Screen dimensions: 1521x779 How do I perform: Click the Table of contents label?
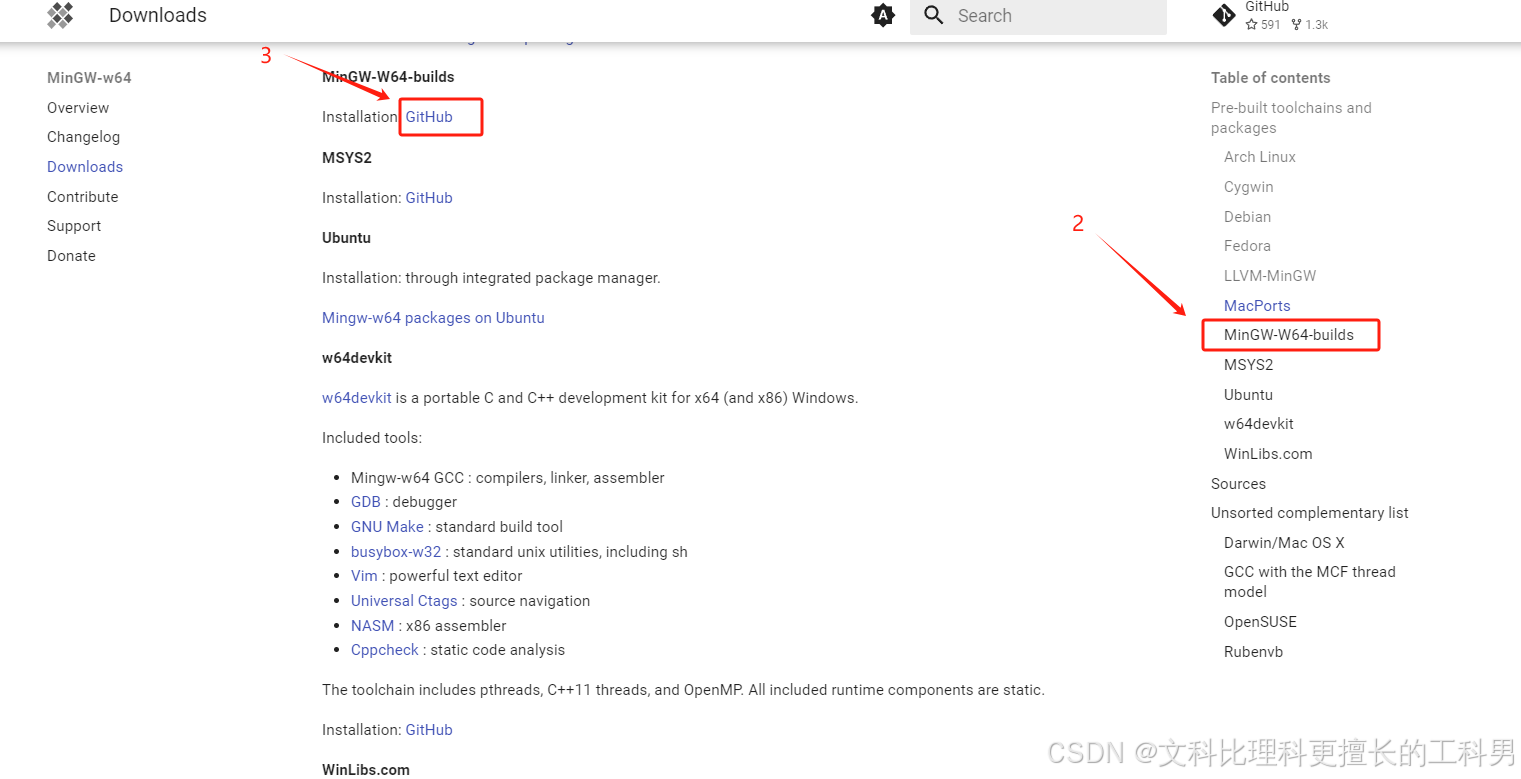pyautogui.click(x=1270, y=78)
